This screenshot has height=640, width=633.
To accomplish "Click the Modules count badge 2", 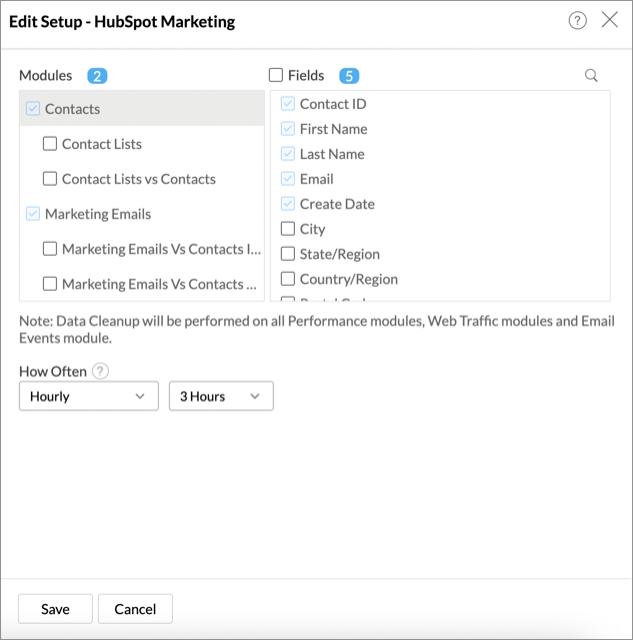I will [97, 76].
